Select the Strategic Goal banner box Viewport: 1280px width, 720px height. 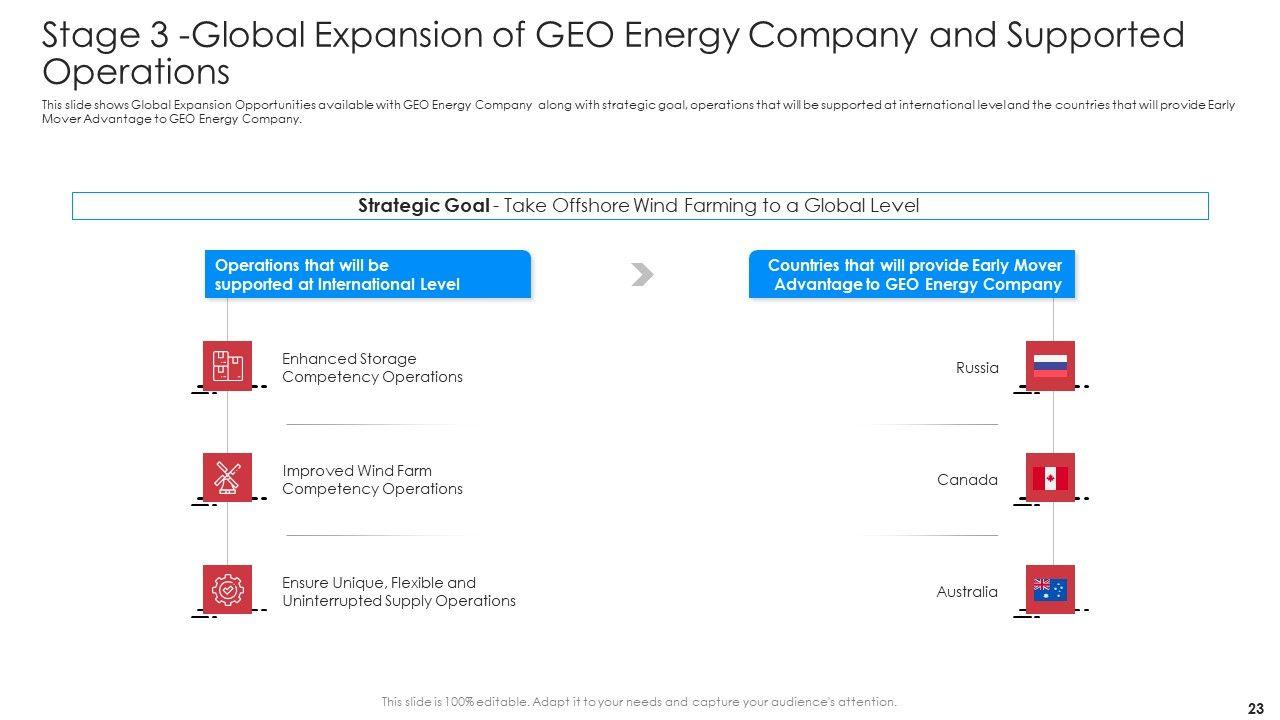pyautogui.click(x=640, y=206)
